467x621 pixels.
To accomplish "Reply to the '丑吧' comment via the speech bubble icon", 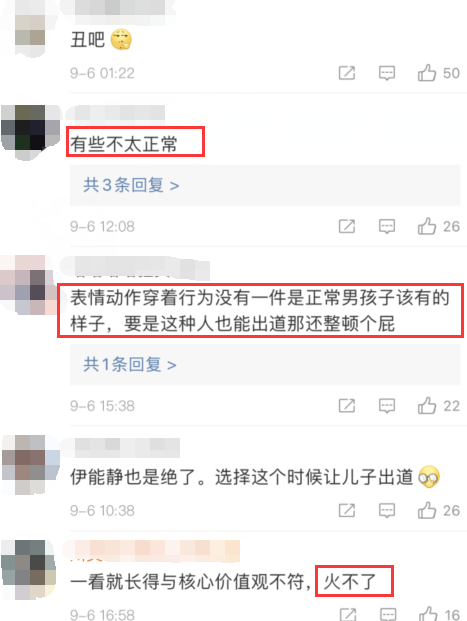I will [387, 73].
